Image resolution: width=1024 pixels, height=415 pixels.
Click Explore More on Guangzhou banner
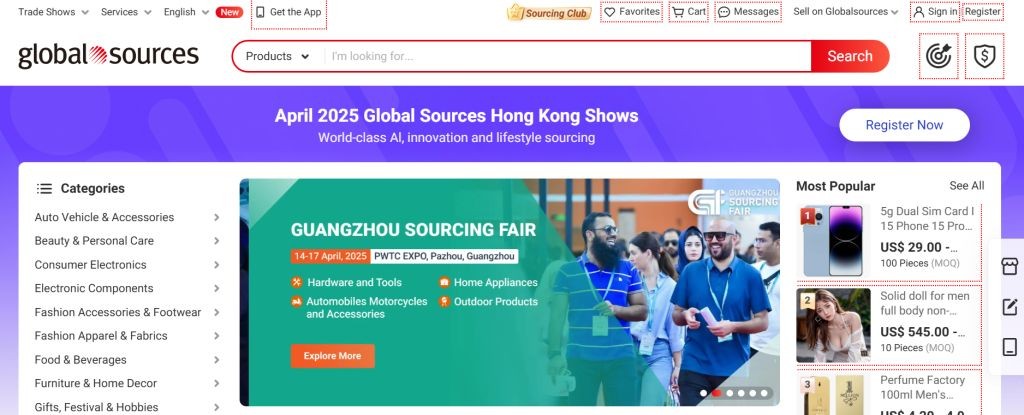pyautogui.click(x=332, y=356)
